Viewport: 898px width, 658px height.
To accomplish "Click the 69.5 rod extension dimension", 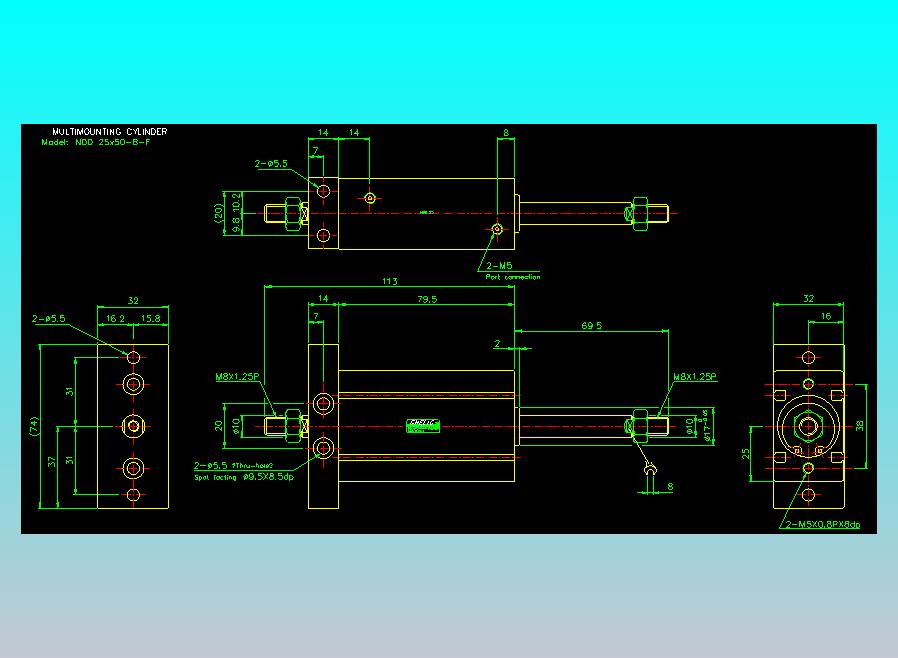I will (x=592, y=325).
